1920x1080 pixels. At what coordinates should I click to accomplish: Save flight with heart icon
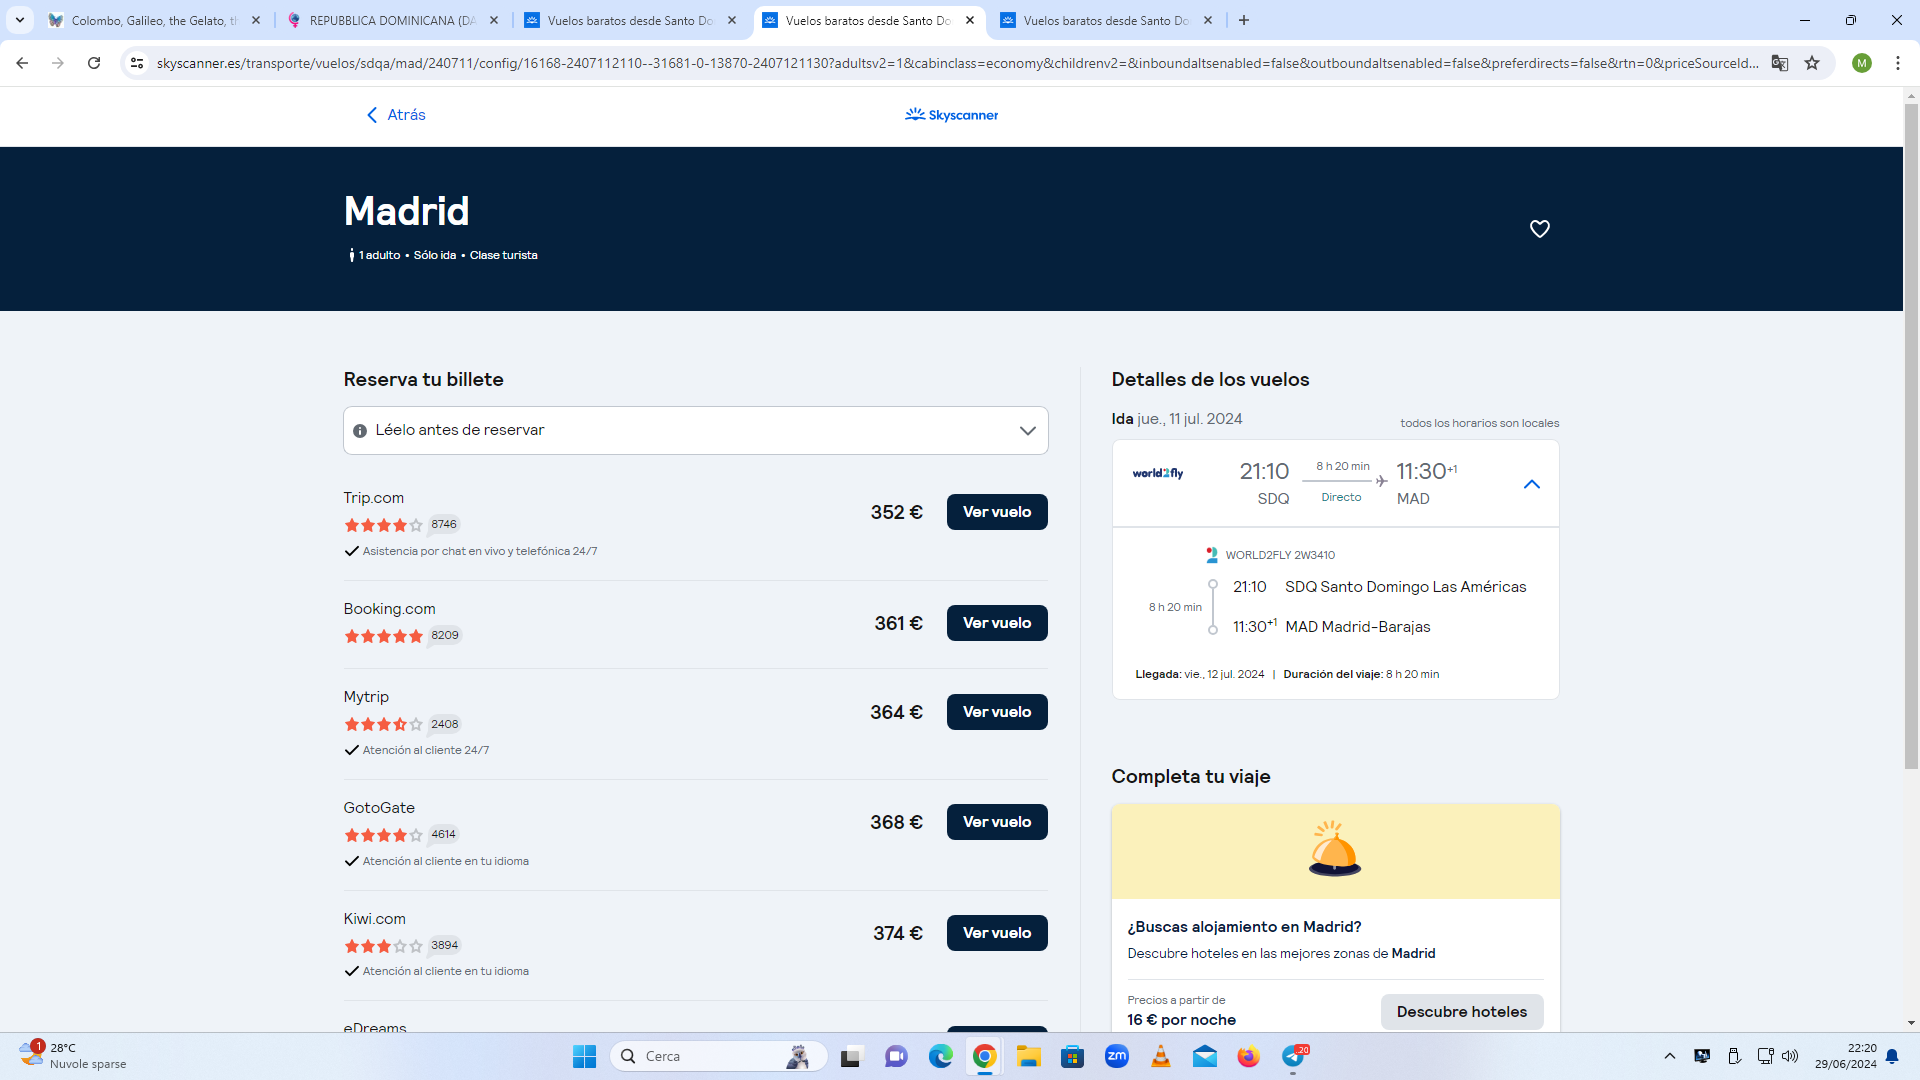1539,229
